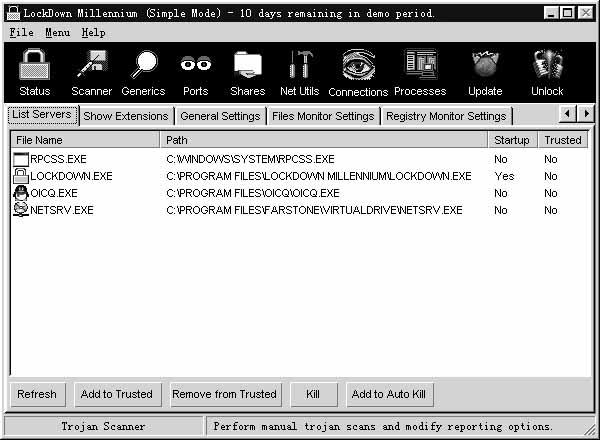Click the Shares folder icon
Screen dimensions: 600x440
click(248, 72)
